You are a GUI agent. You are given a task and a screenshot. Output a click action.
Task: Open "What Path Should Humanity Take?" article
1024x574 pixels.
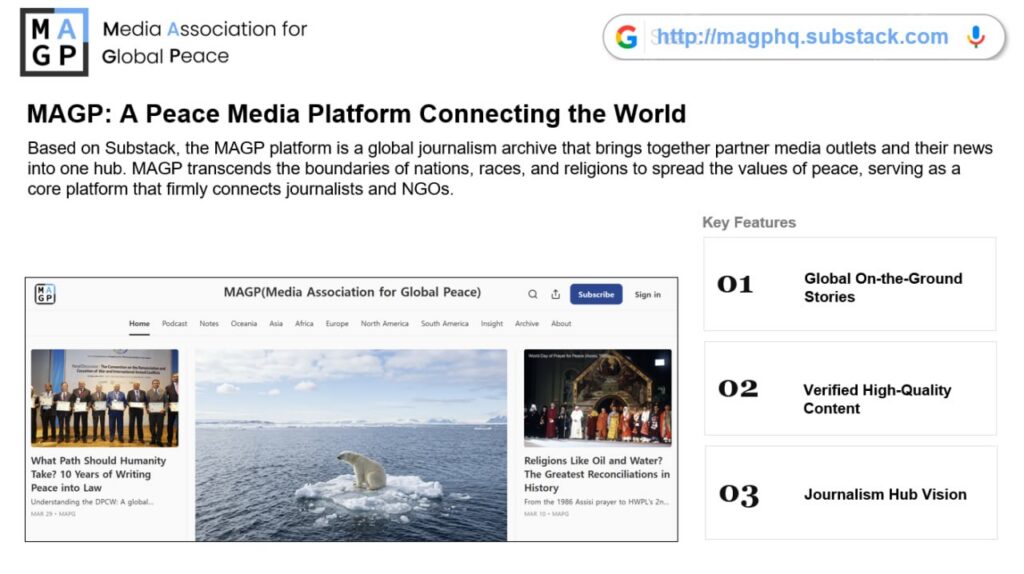(99, 474)
